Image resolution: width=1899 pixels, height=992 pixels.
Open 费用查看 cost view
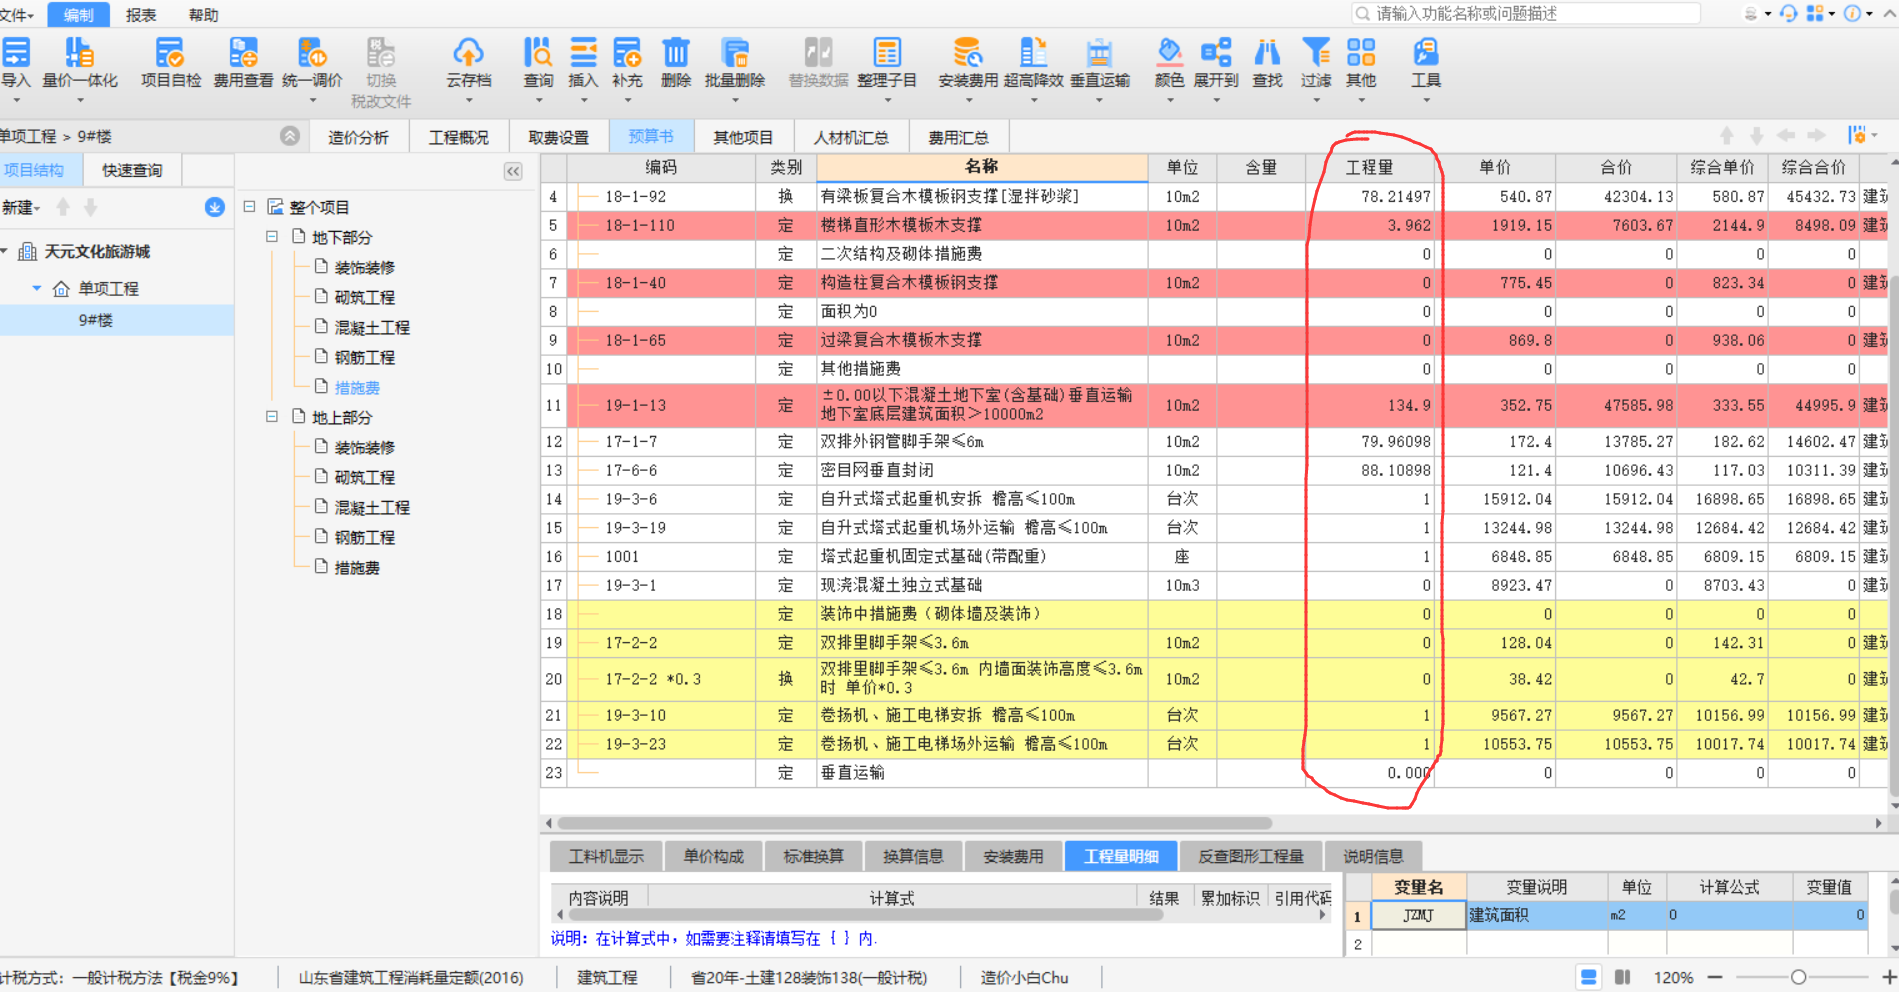pyautogui.click(x=243, y=62)
